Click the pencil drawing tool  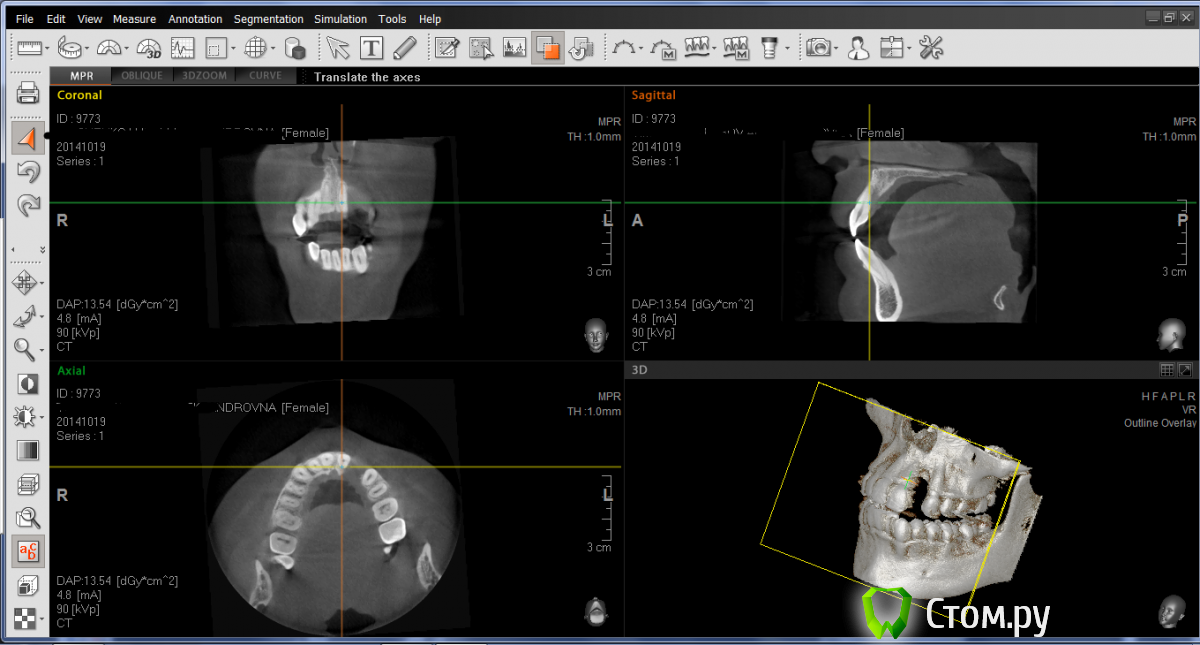404,47
